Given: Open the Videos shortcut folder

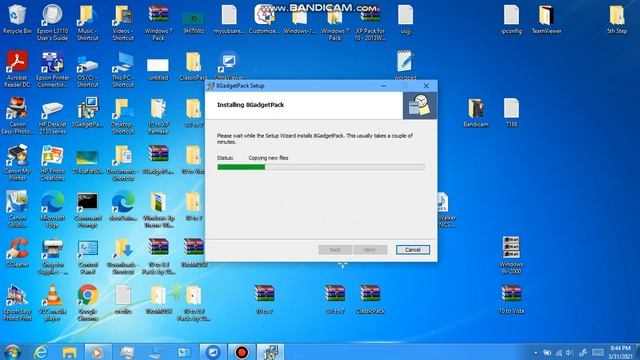Looking at the screenshot, I should pyautogui.click(x=123, y=22).
